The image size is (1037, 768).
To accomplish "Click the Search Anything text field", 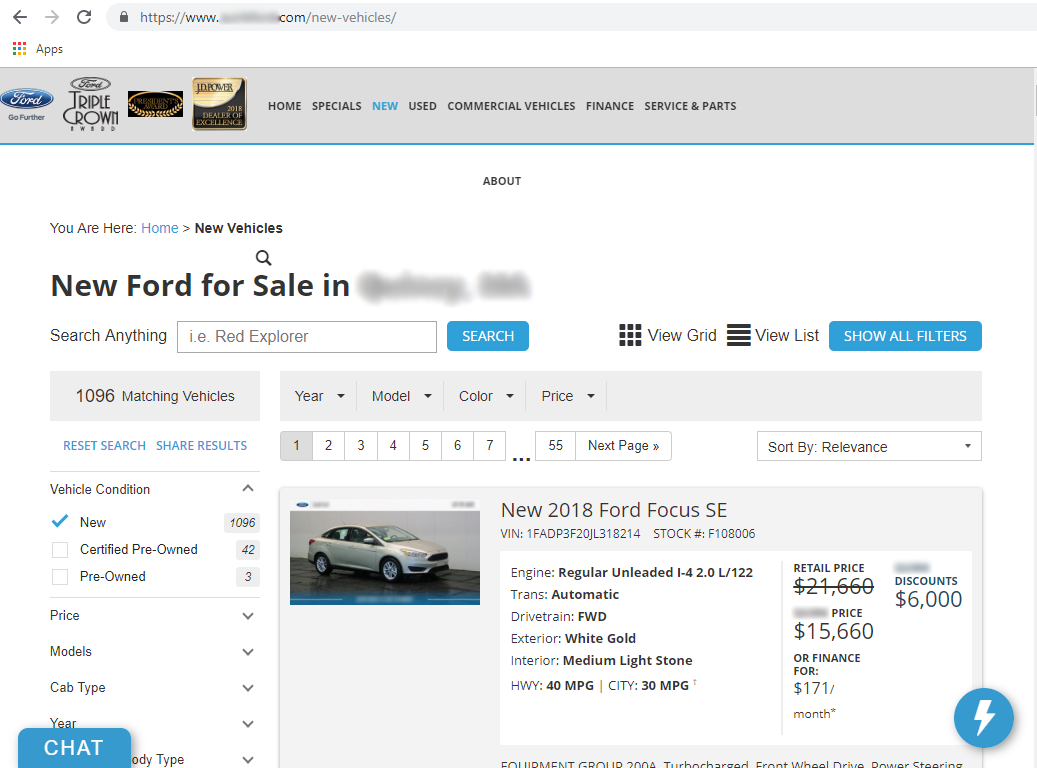I will [x=306, y=337].
